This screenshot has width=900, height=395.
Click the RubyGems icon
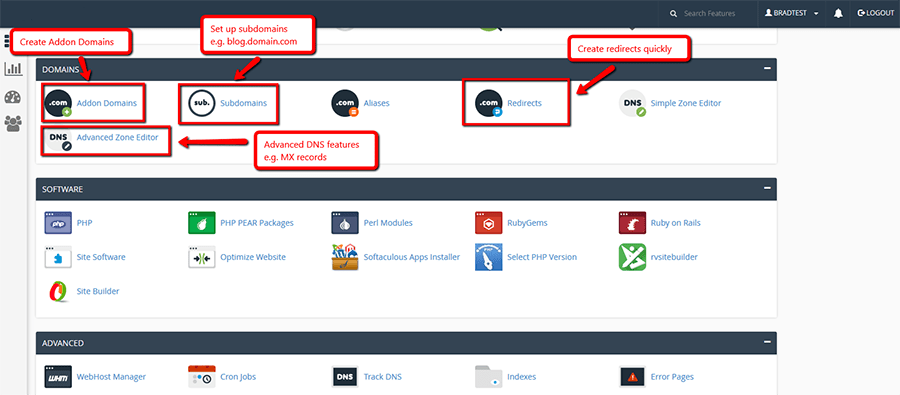[488, 223]
